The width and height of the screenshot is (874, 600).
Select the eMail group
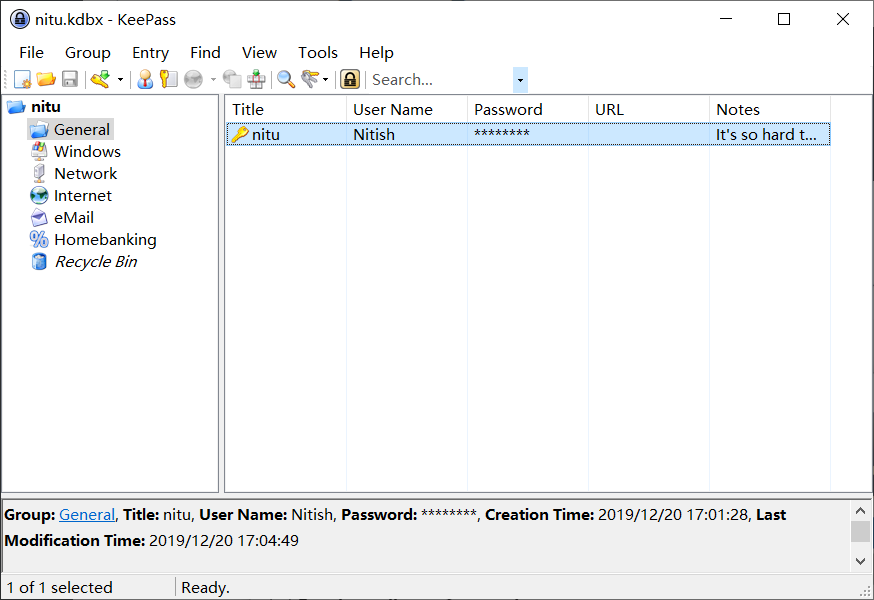(x=74, y=217)
